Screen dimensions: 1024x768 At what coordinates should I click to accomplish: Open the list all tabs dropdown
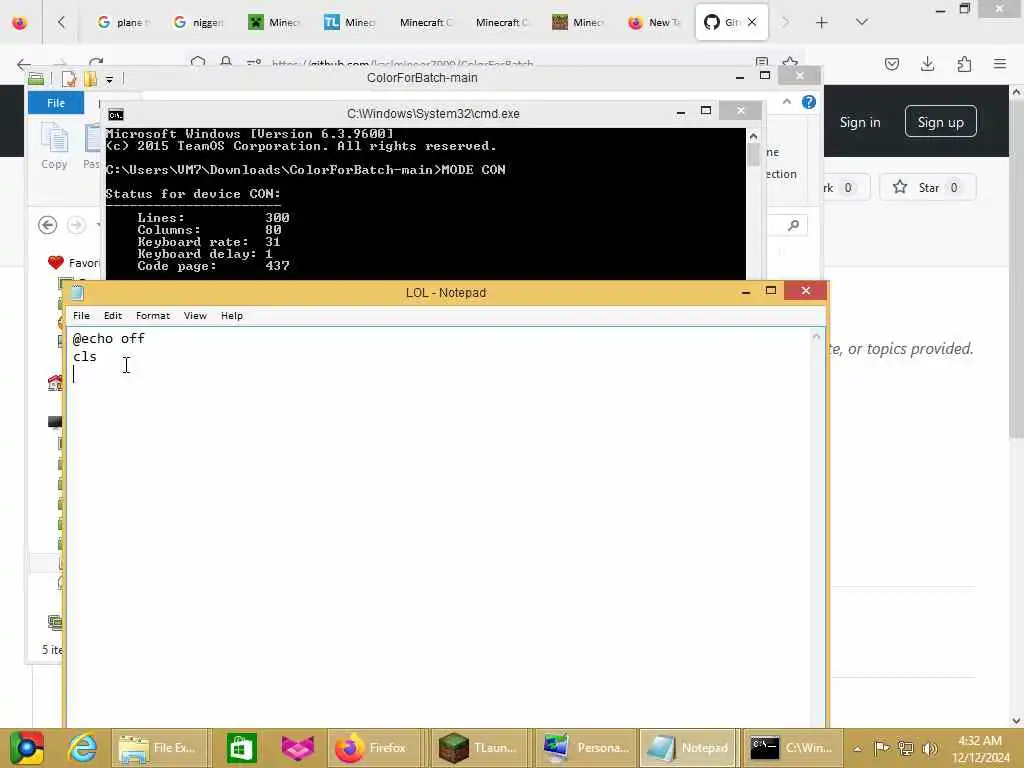point(861,23)
